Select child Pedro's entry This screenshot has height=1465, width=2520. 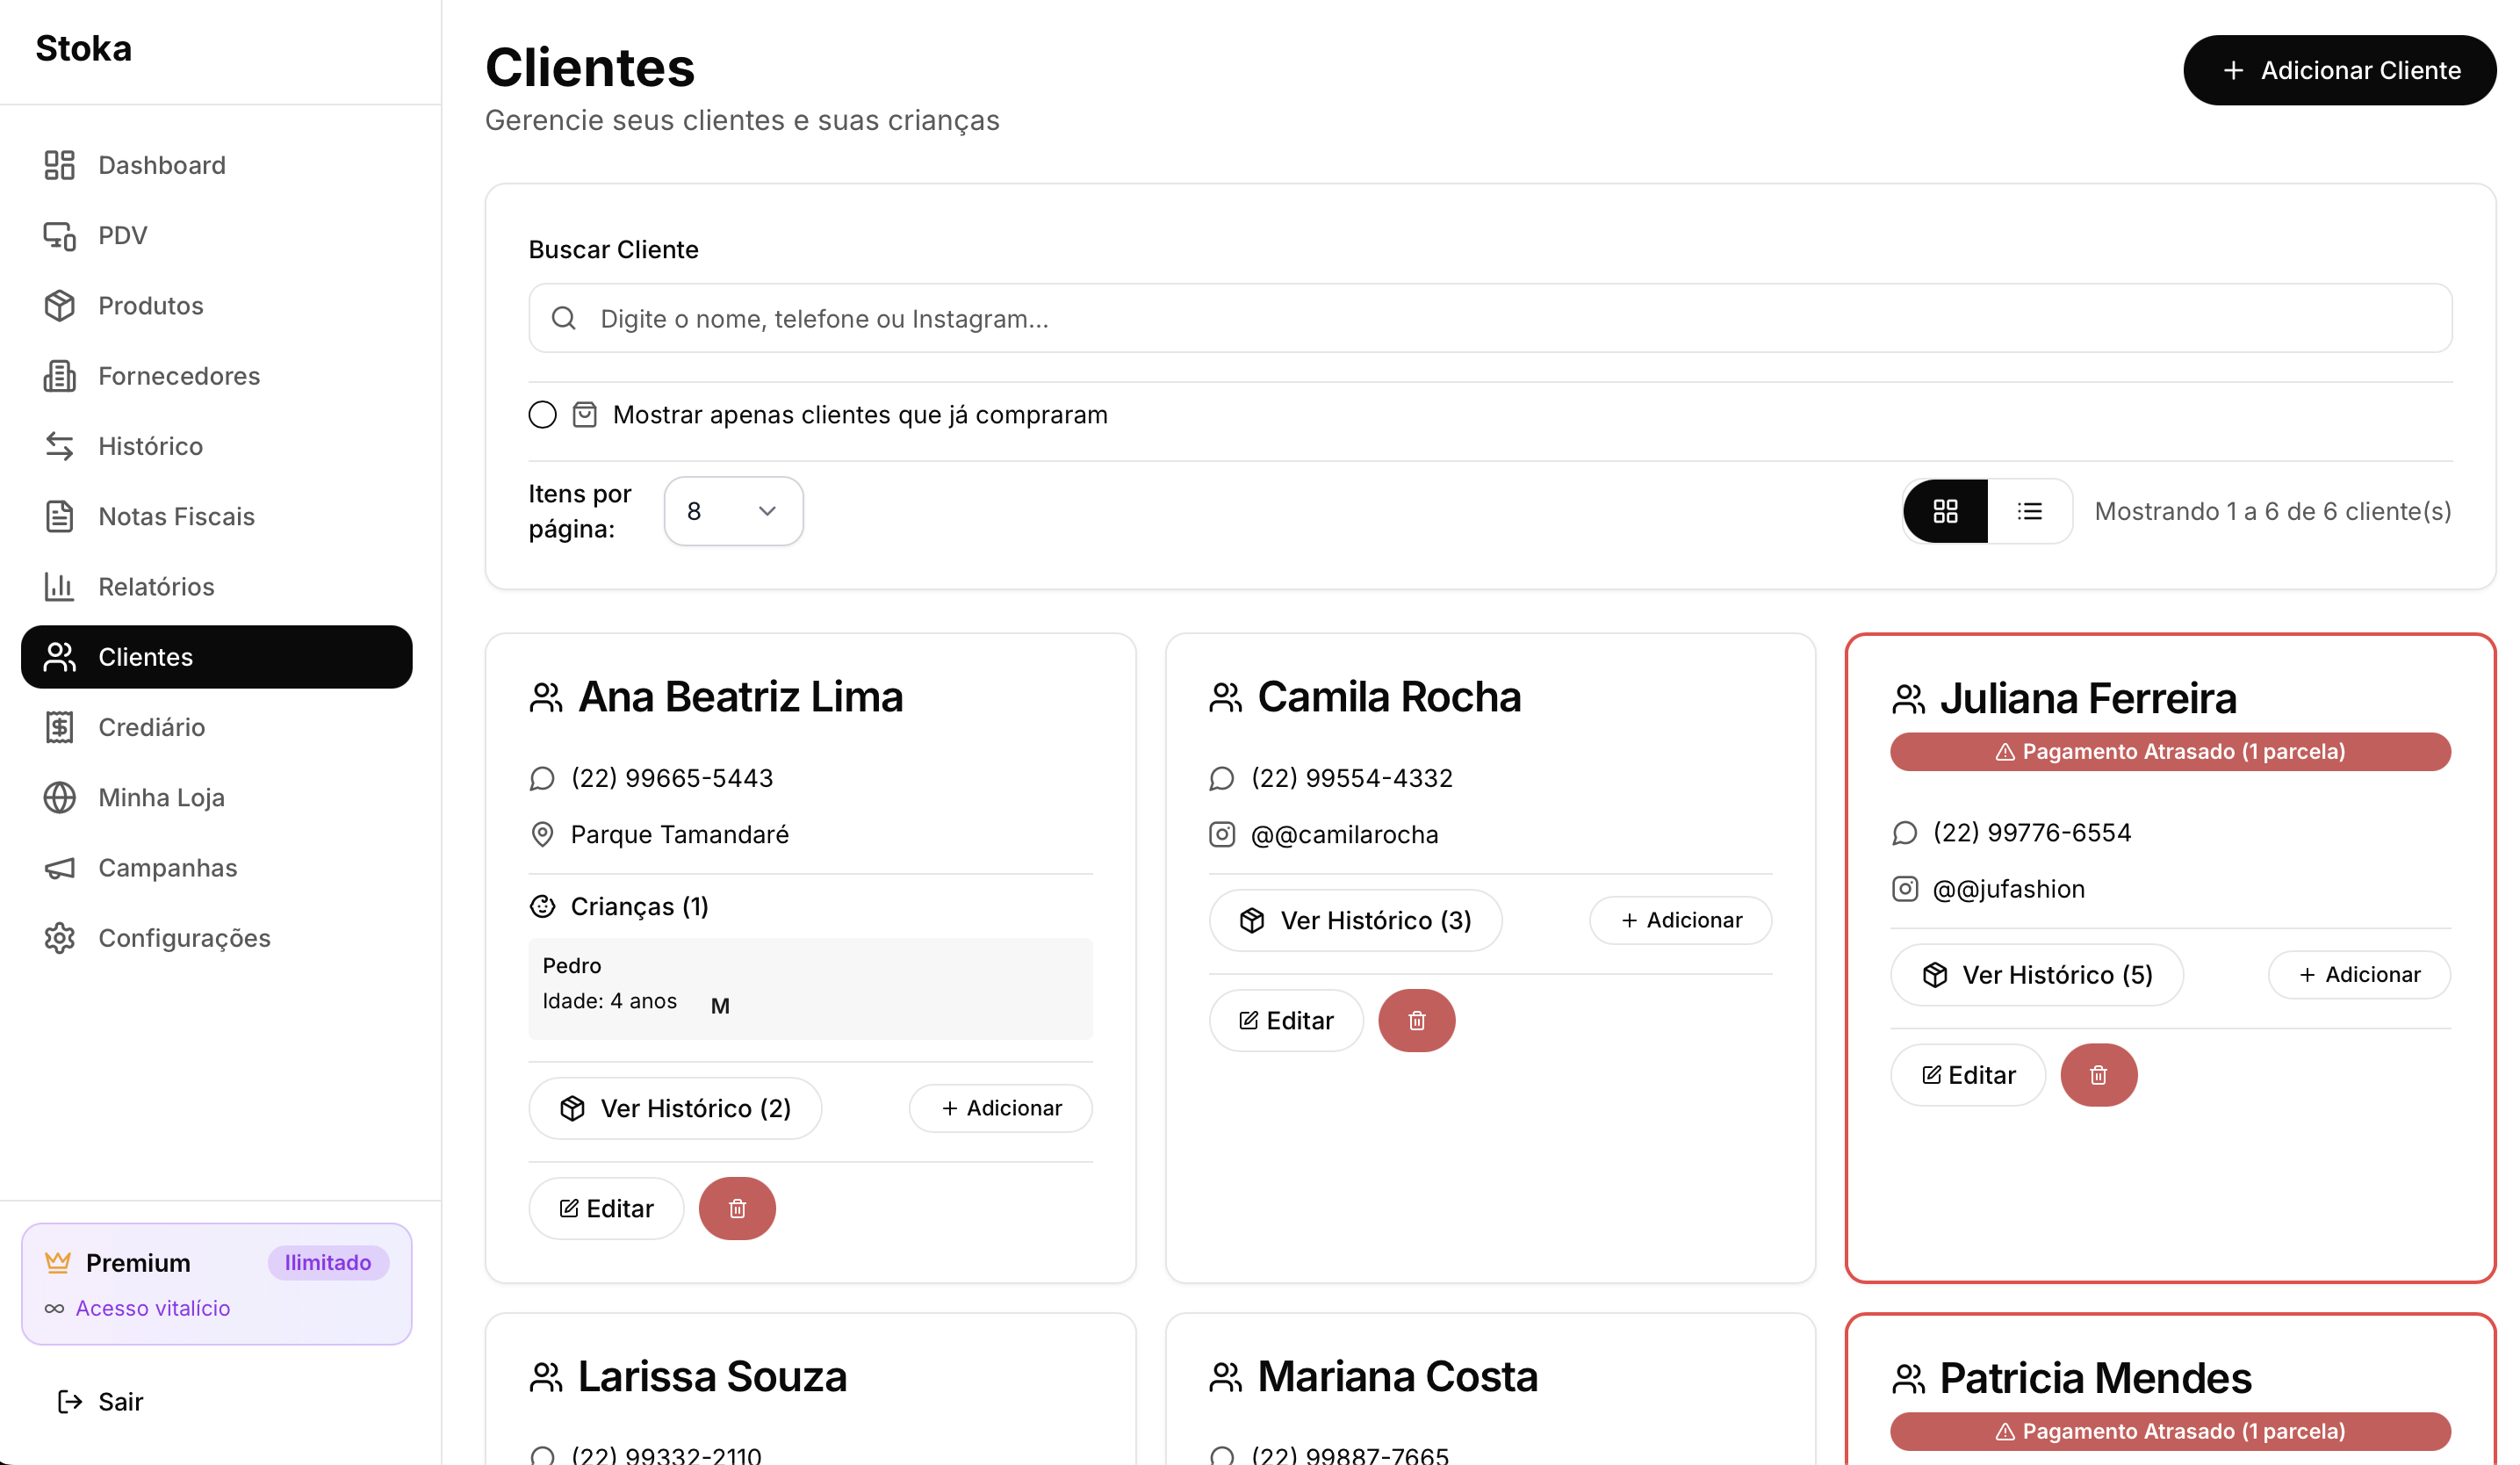coord(810,988)
